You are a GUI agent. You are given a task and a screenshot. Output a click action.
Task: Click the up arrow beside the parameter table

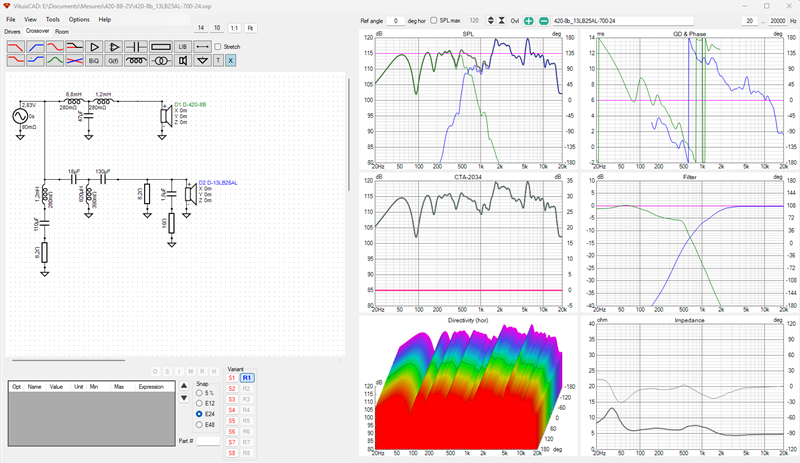[x=184, y=386]
